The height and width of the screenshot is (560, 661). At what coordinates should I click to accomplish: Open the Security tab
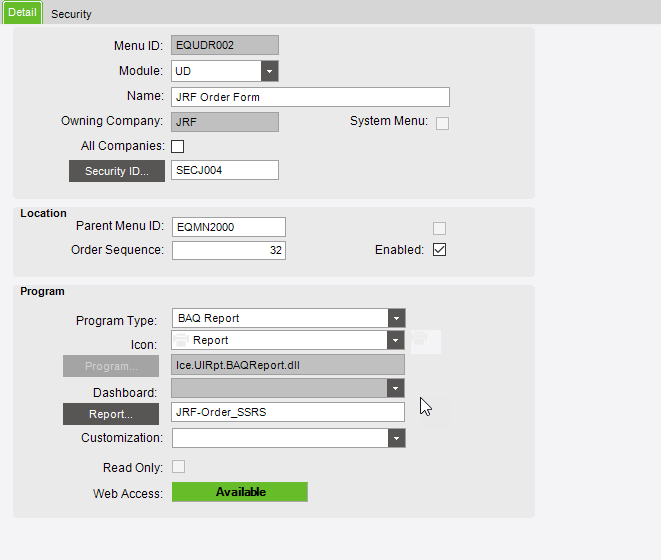click(71, 14)
